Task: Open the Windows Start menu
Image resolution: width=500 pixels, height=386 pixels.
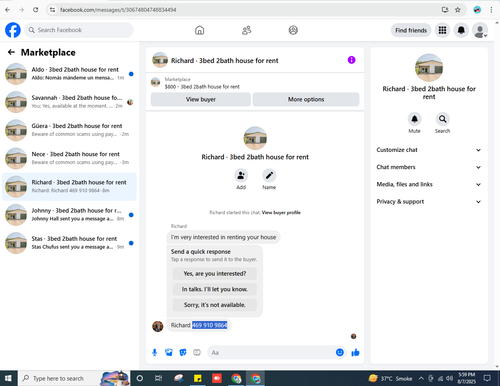Action: [x=8, y=378]
